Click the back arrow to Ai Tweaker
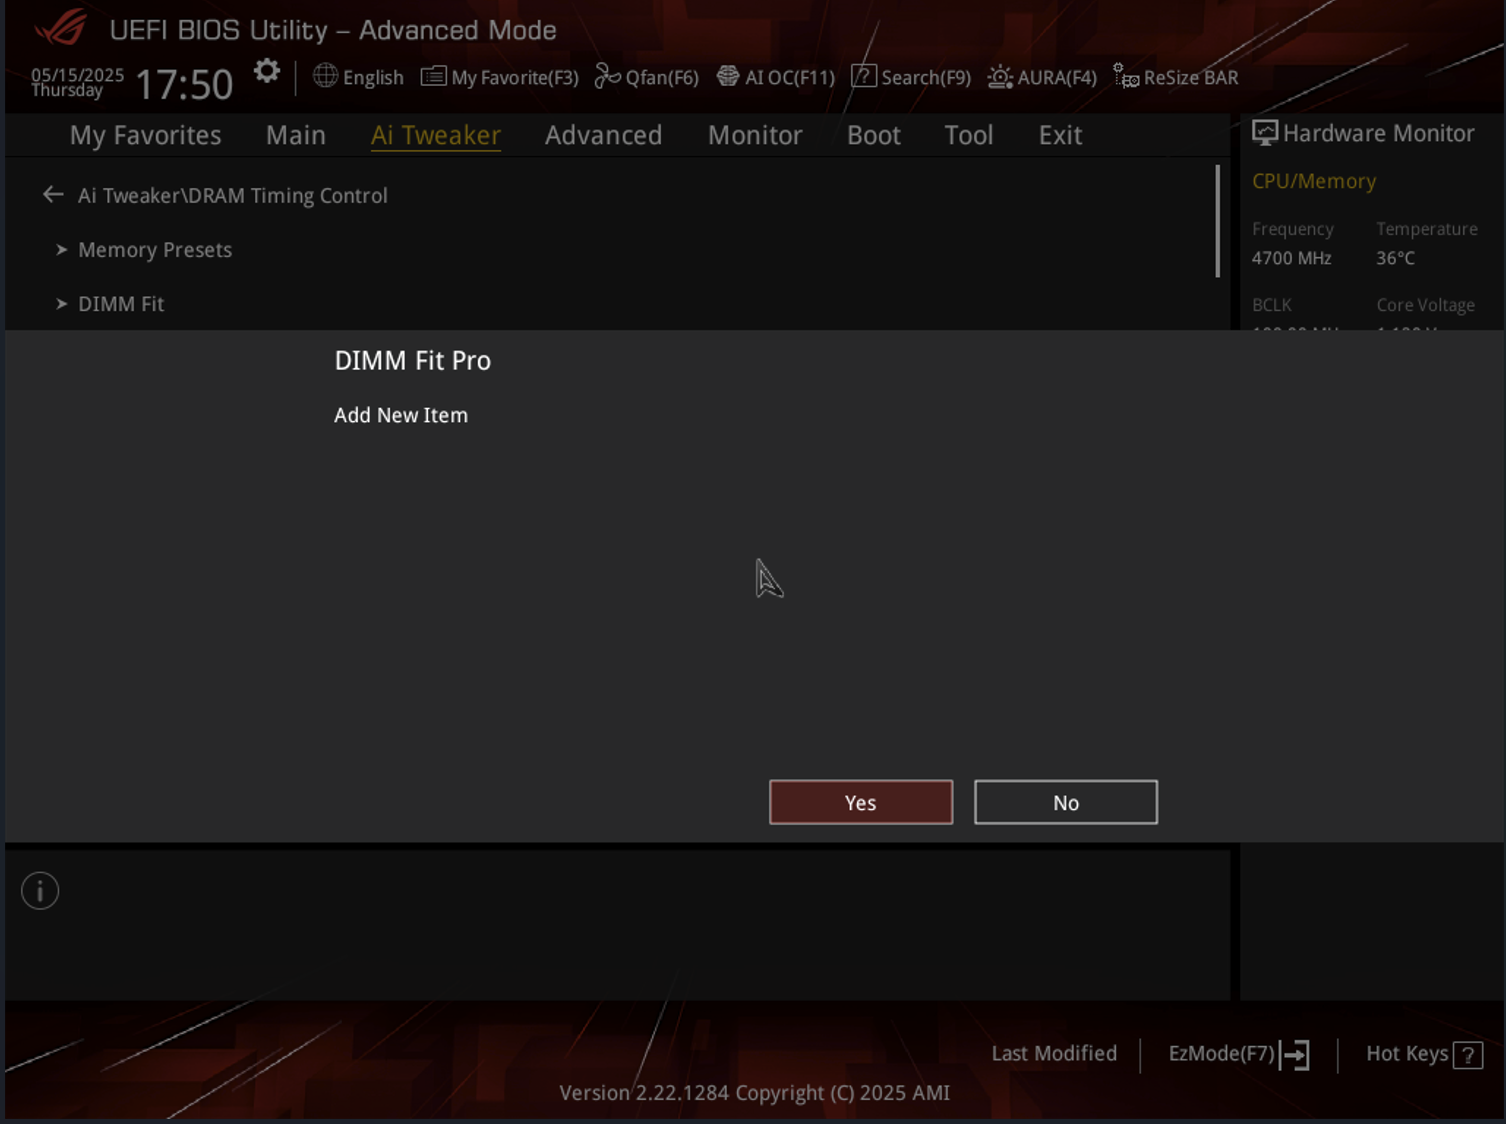This screenshot has width=1506, height=1124. 53,195
